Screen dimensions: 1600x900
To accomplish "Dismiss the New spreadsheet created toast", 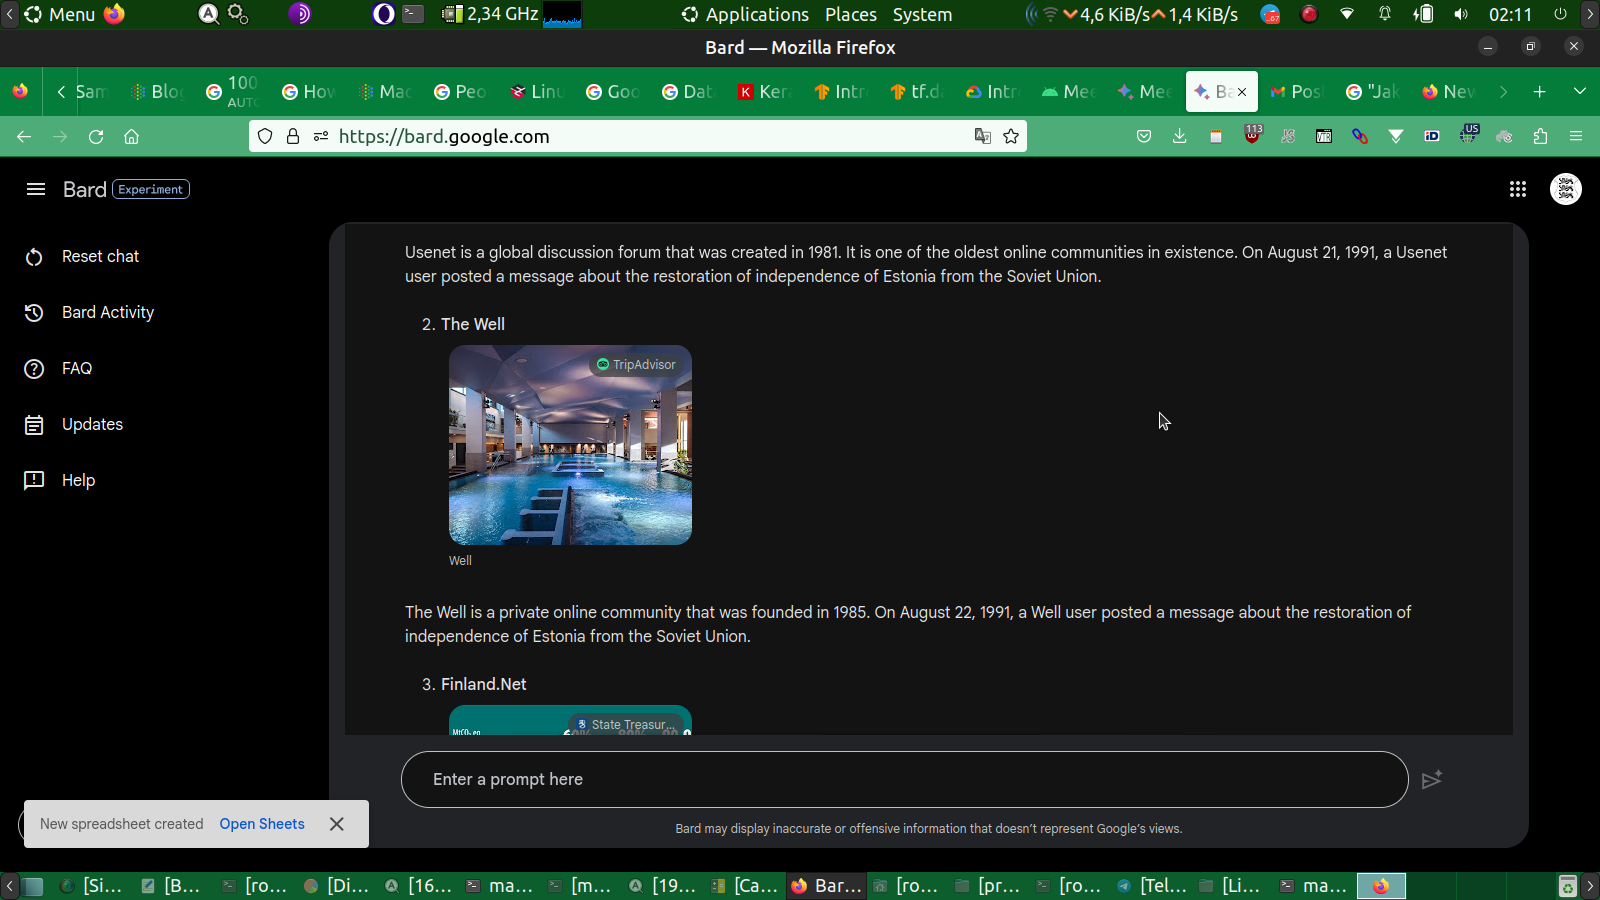I will click(x=337, y=824).
